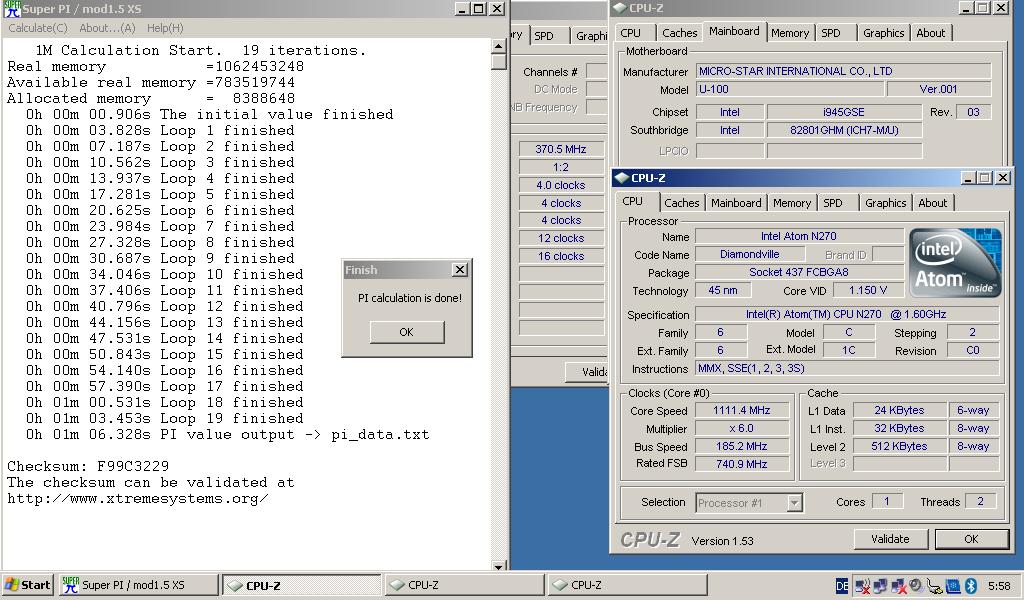1024x600 pixels.
Task: Select About tab in Mainboard CPU-Z window
Action: tap(931, 33)
